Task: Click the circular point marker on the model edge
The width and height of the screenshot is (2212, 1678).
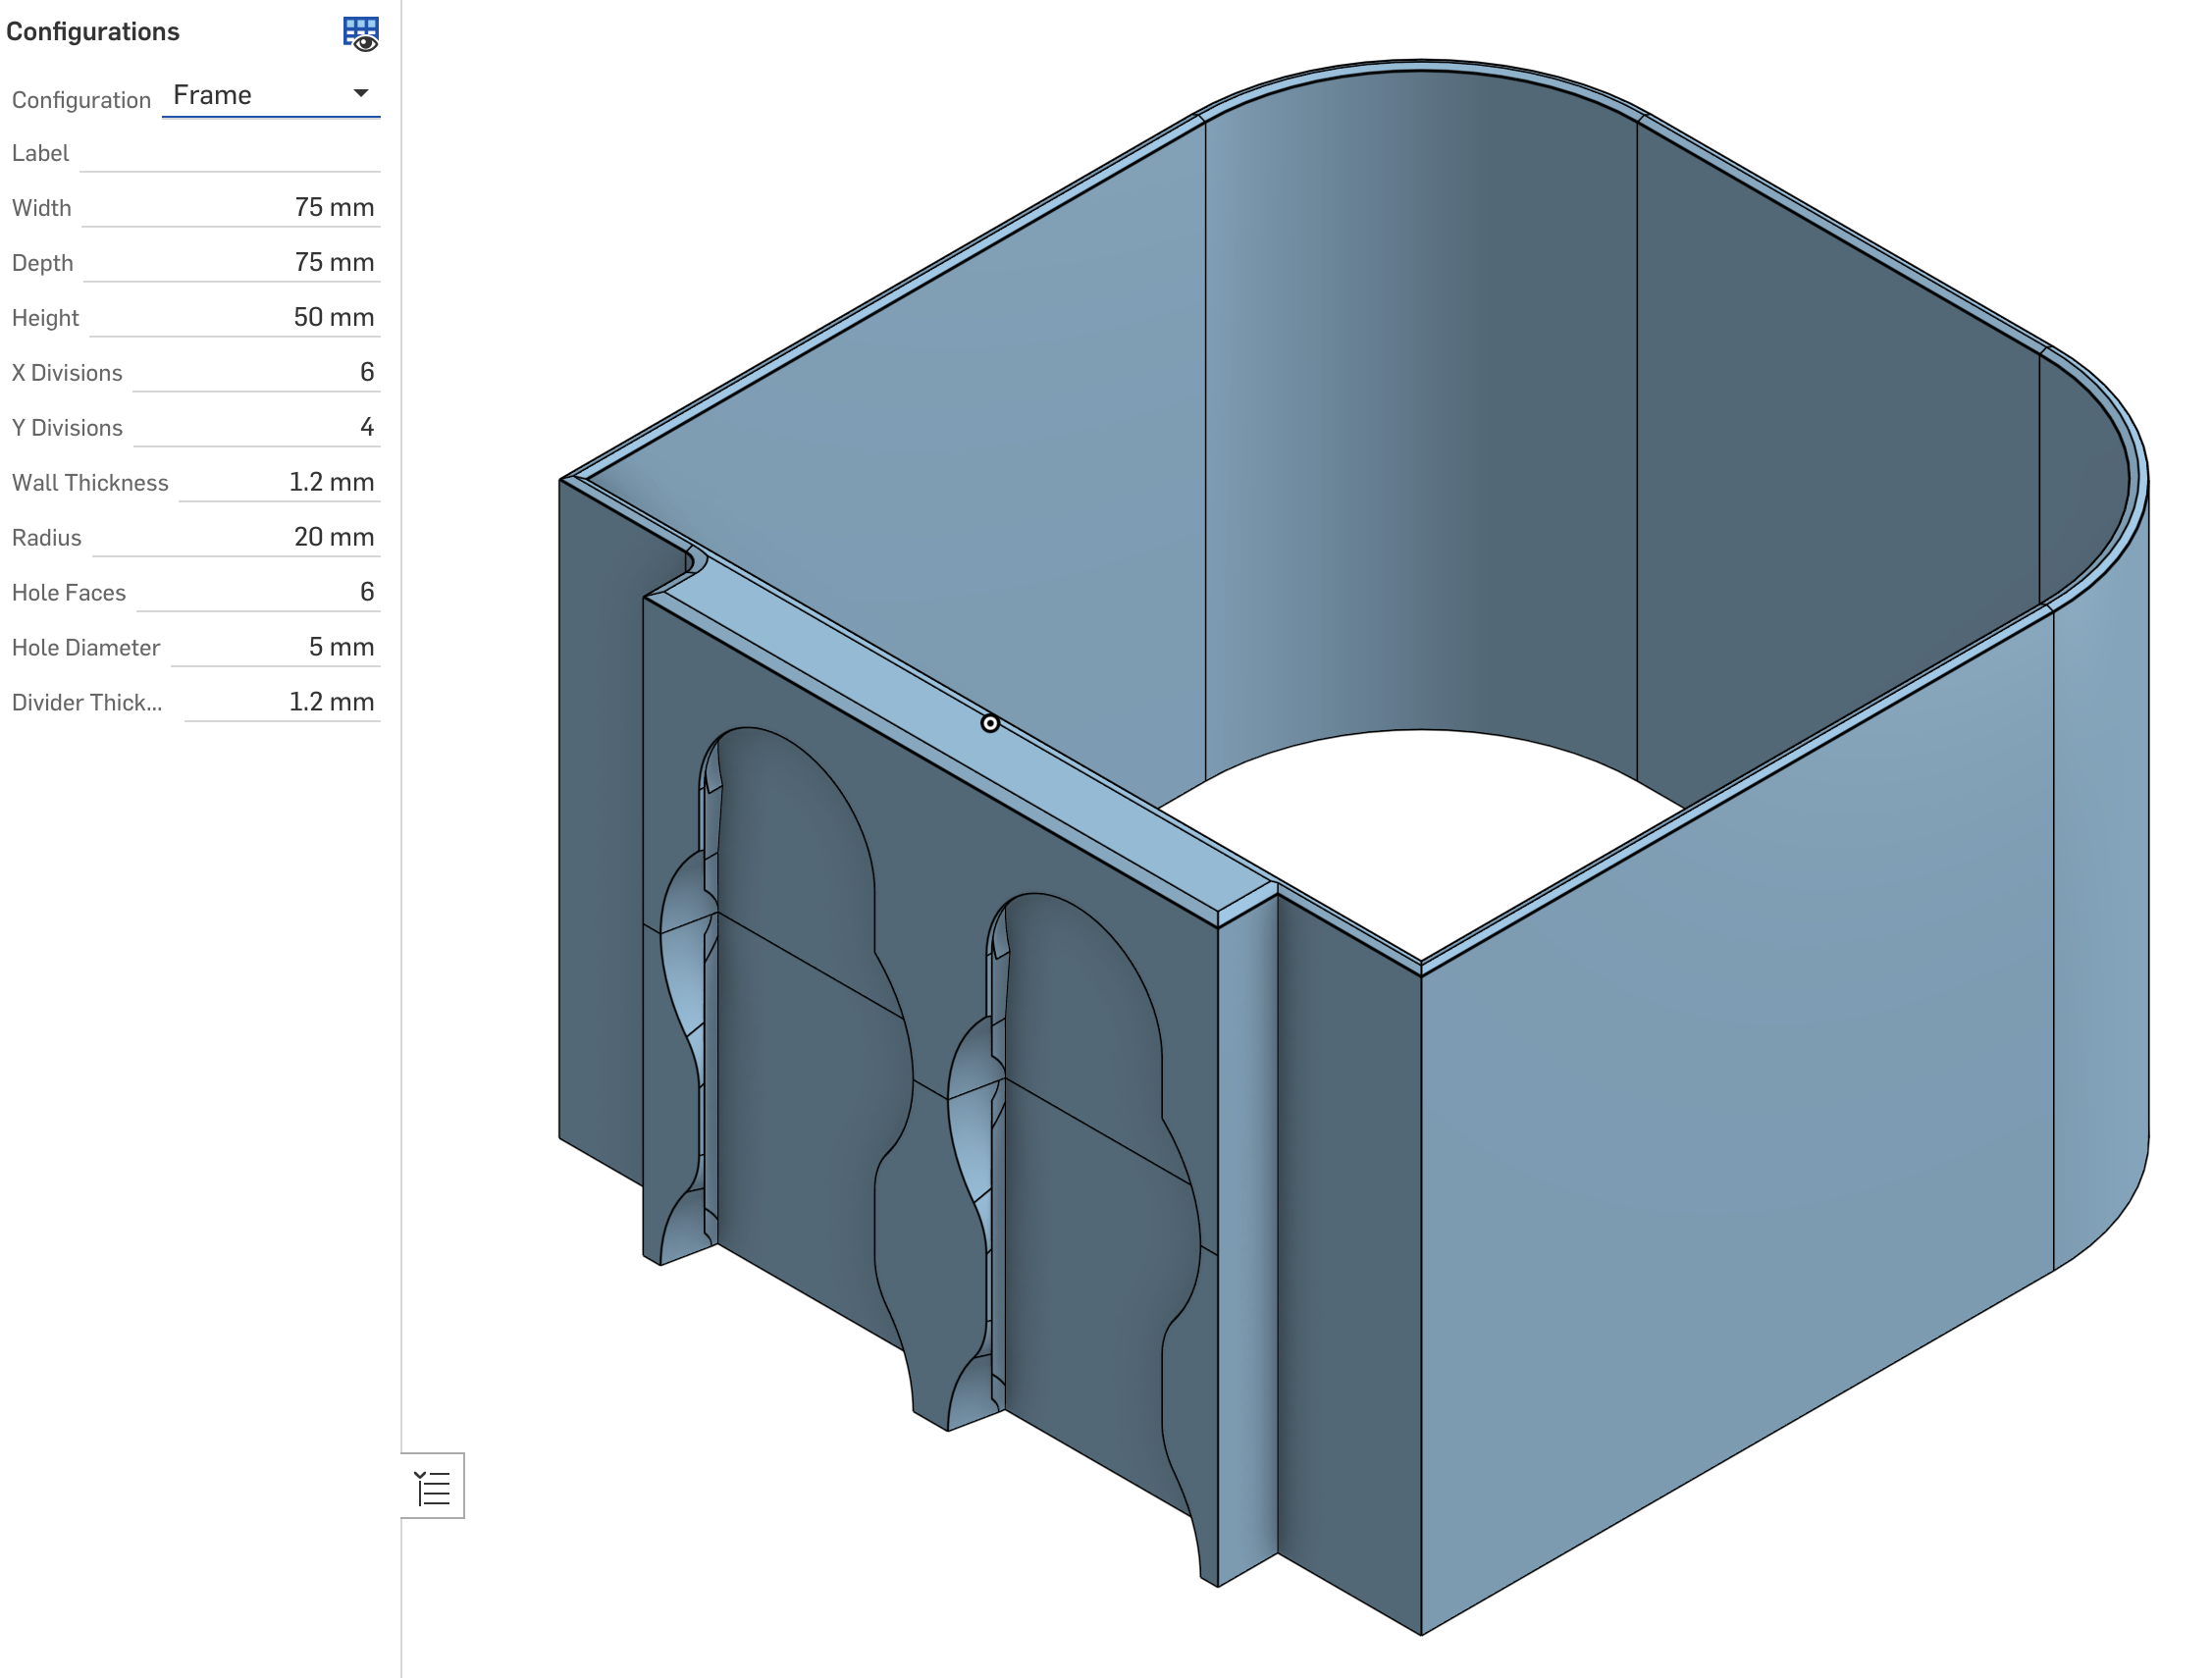Action: (x=990, y=723)
